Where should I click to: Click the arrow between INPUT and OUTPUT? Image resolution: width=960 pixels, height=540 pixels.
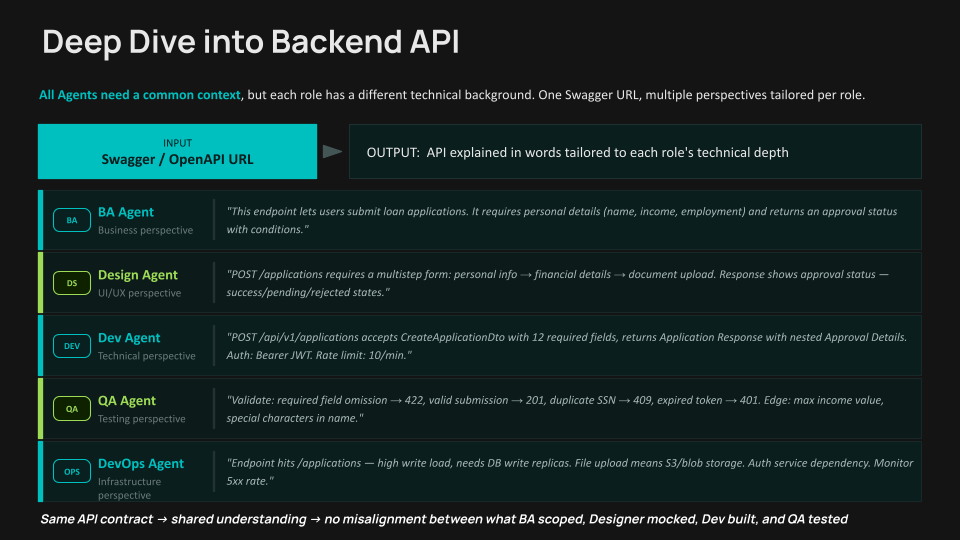332,152
